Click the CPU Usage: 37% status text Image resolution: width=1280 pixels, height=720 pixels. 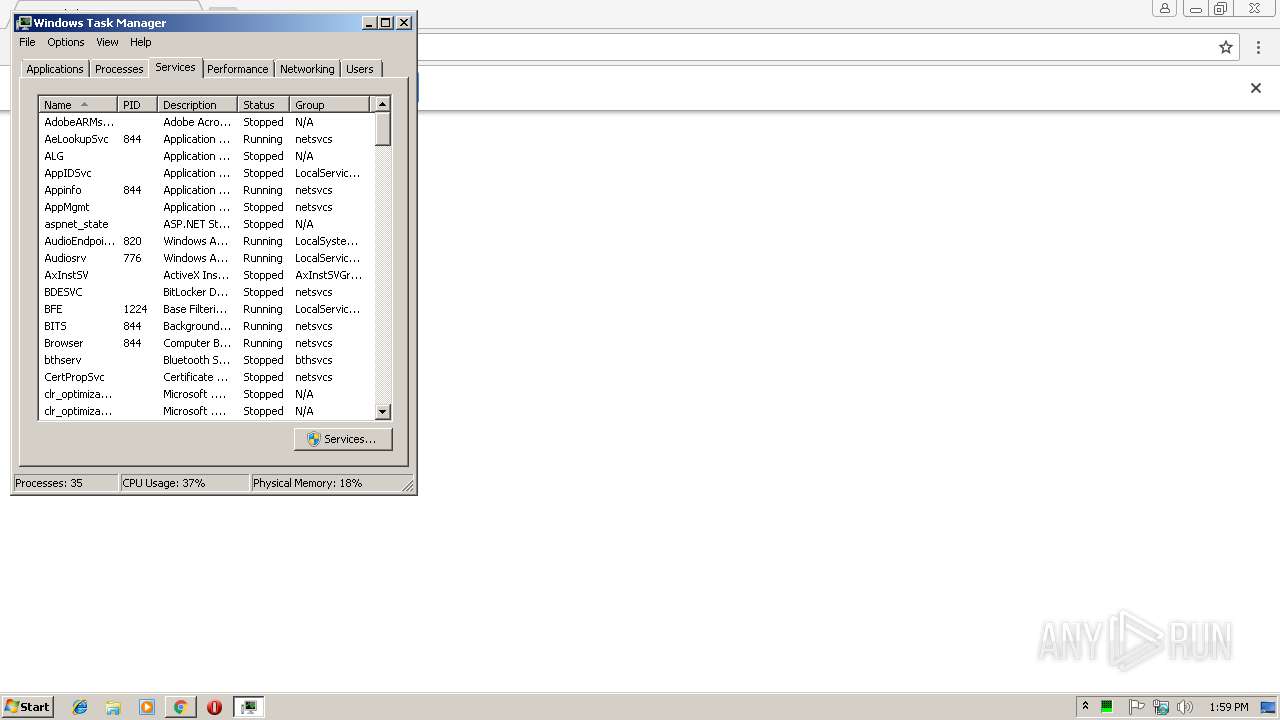pyautogui.click(x=164, y=483)
